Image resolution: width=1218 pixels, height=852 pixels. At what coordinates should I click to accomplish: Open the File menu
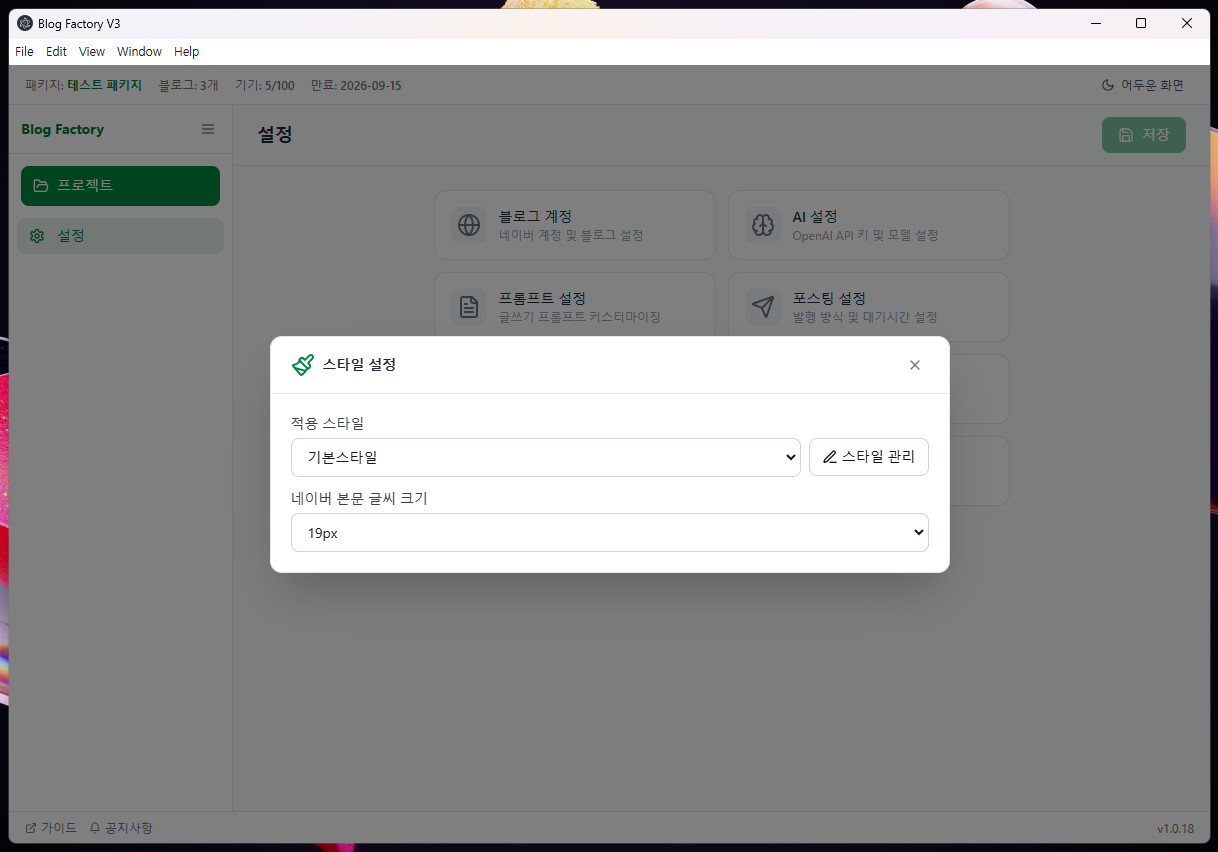coord(24,52)
